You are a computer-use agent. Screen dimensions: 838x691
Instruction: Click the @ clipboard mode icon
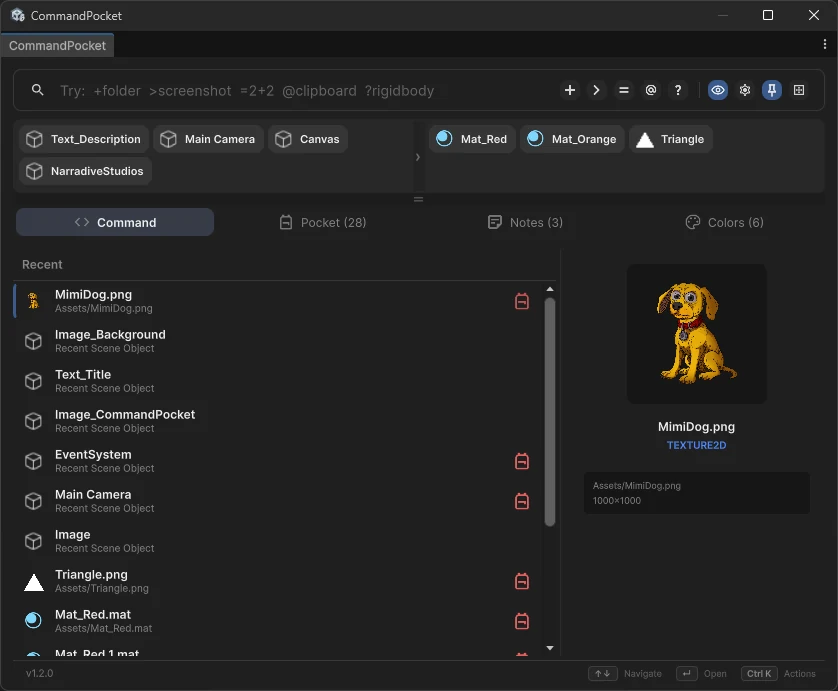pyautogui.click(x=650, y=90)
